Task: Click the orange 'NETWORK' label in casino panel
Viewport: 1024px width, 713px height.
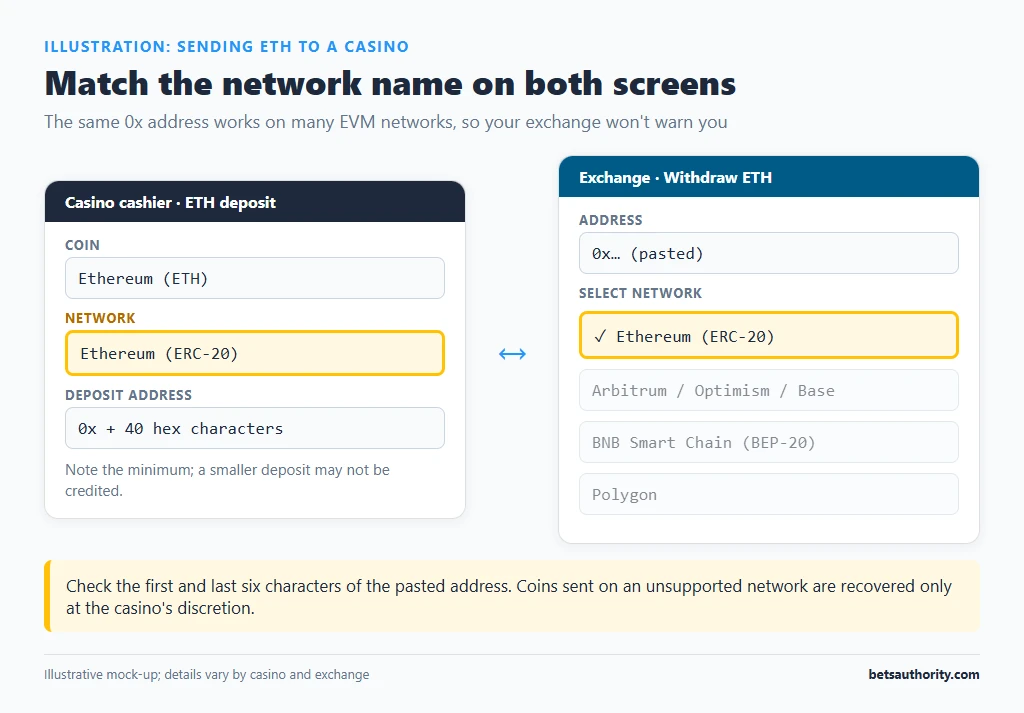Action: [100, 318]
